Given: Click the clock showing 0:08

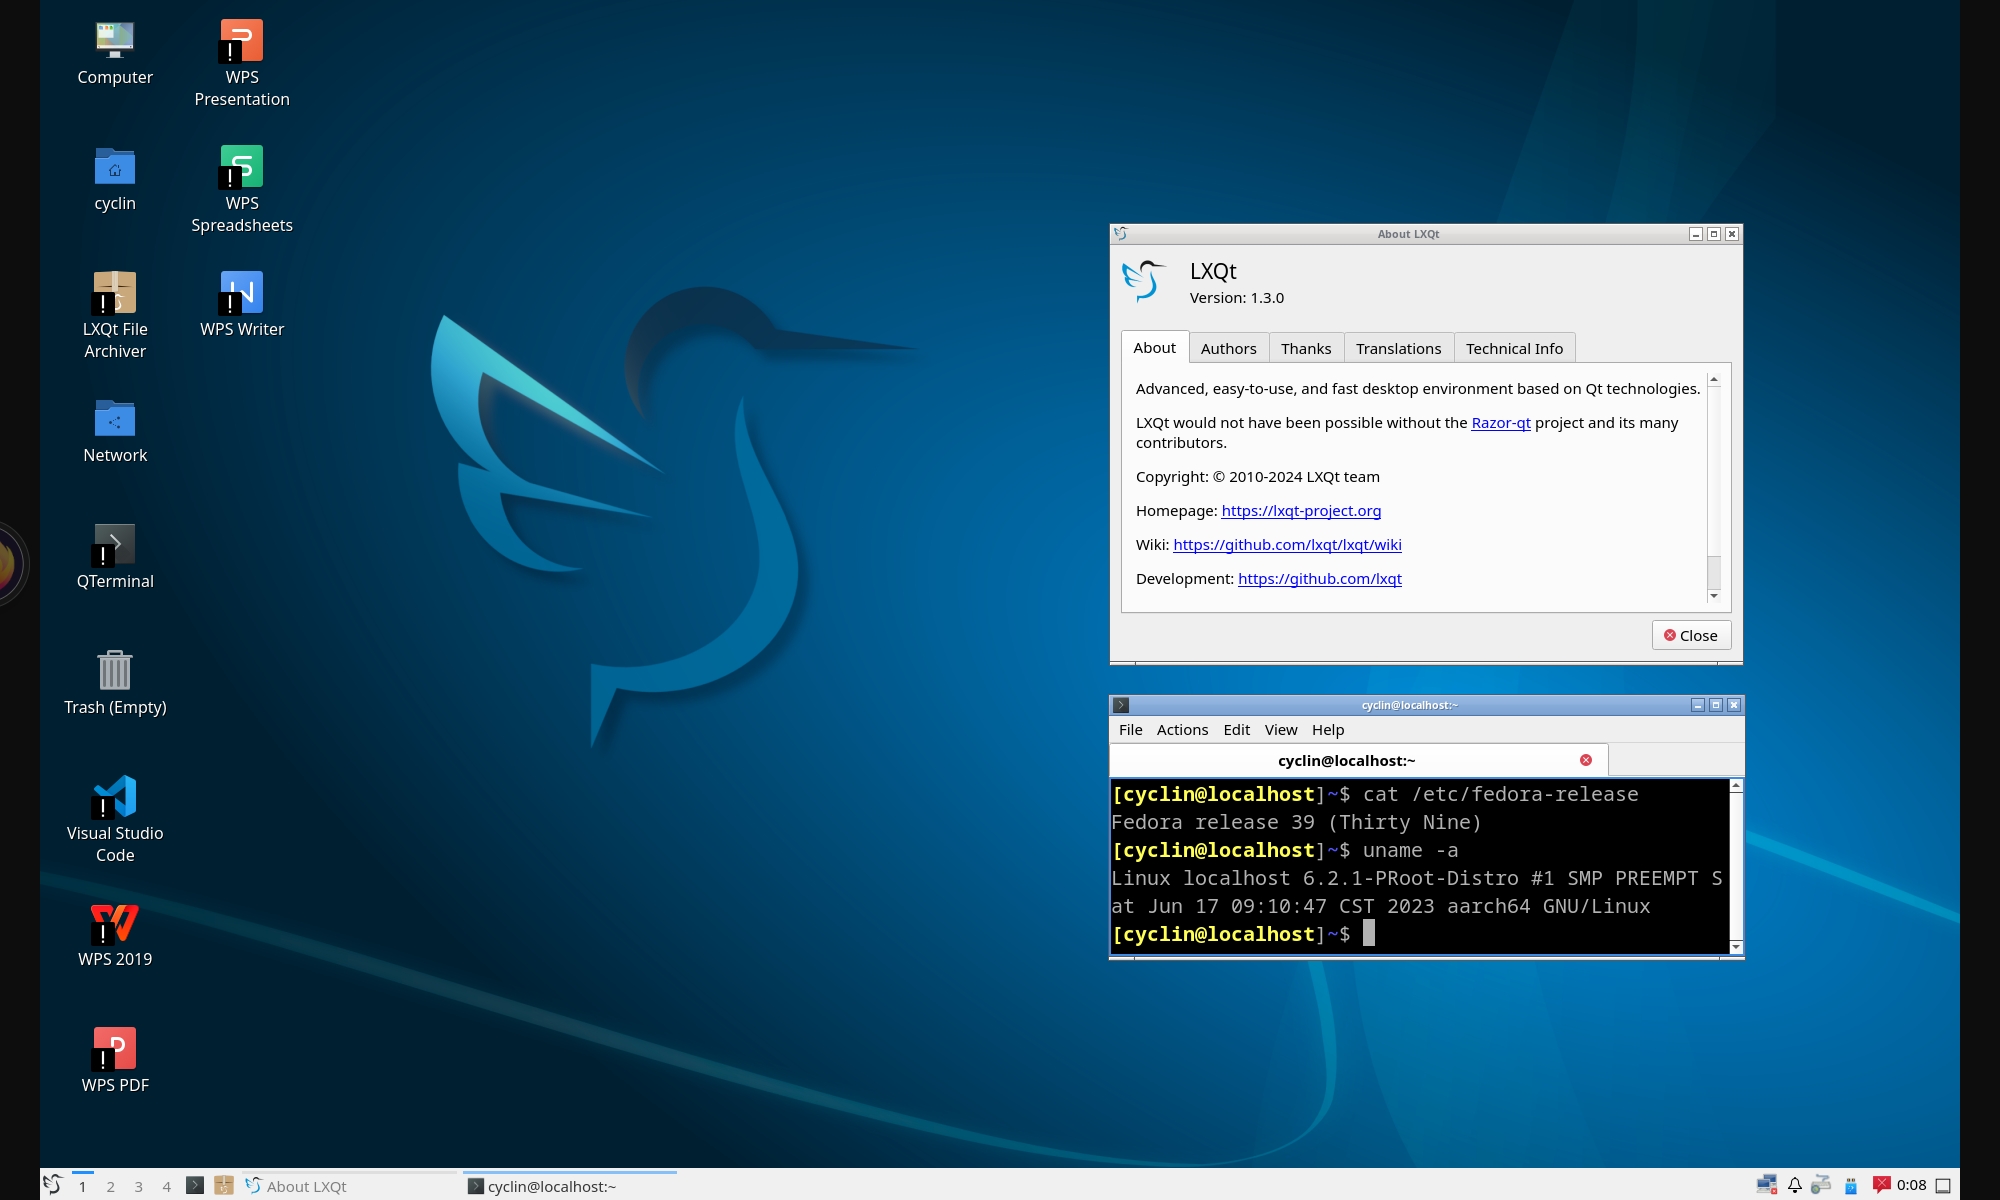Looking at the screenshot, I should (x=1911, y=1185).
